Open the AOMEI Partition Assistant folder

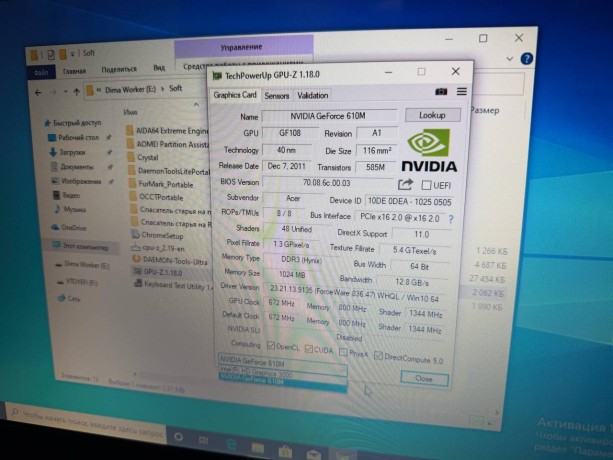(168, 144)
